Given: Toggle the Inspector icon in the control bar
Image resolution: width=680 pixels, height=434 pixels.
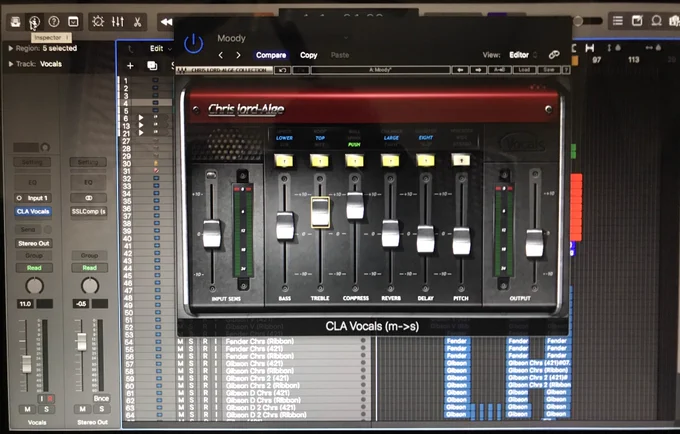Looking at the screenshot, I should (x=35, y=21).
